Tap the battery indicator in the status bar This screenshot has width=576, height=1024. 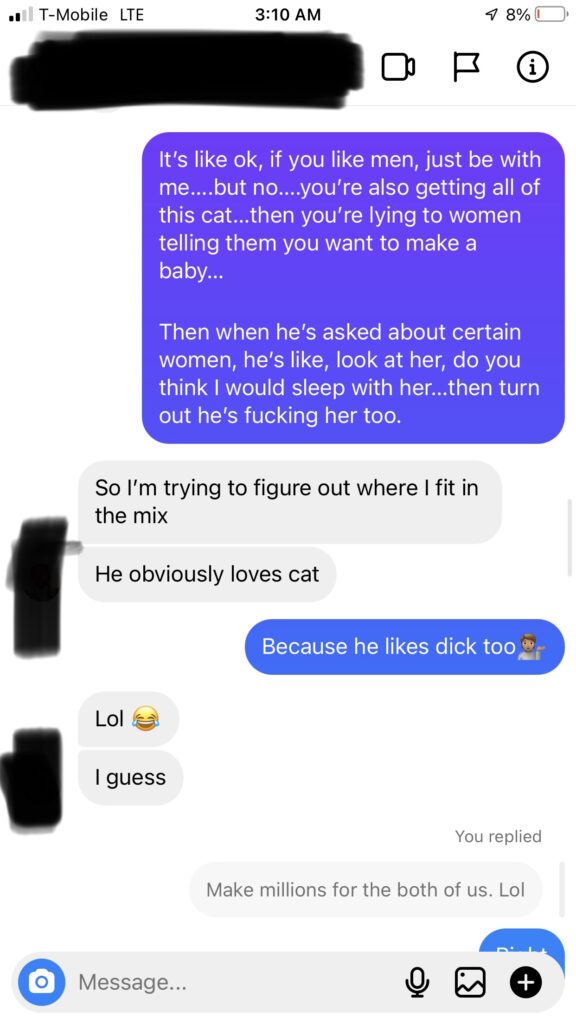click(549, 14)
